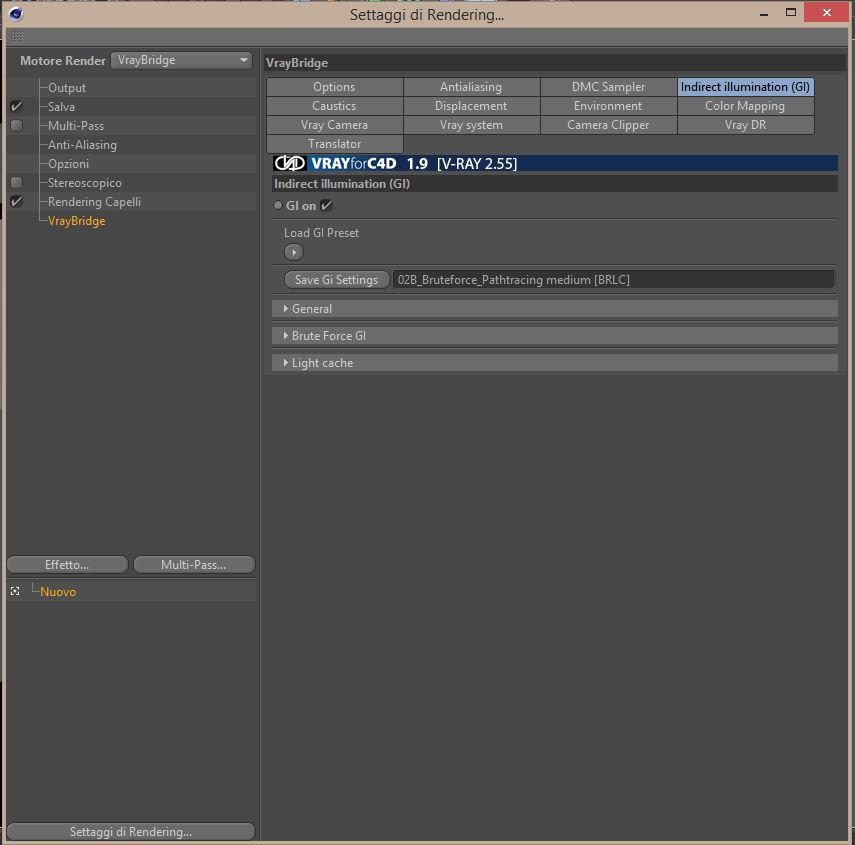This screenshot has height=845, width=855.
Task: Click the Effetto... button
Action: pyautogui.click(x=68, y=565)
